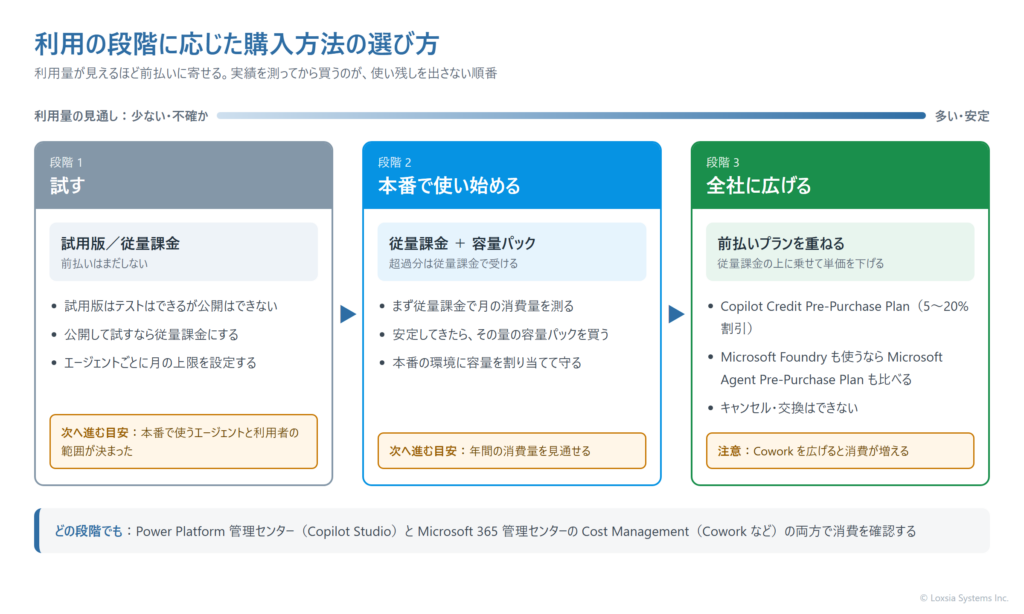The height and width of the screenshot is (614, 1024).
Task: Click the box 年間の消費量を見通せる
Action: (512, 451)
